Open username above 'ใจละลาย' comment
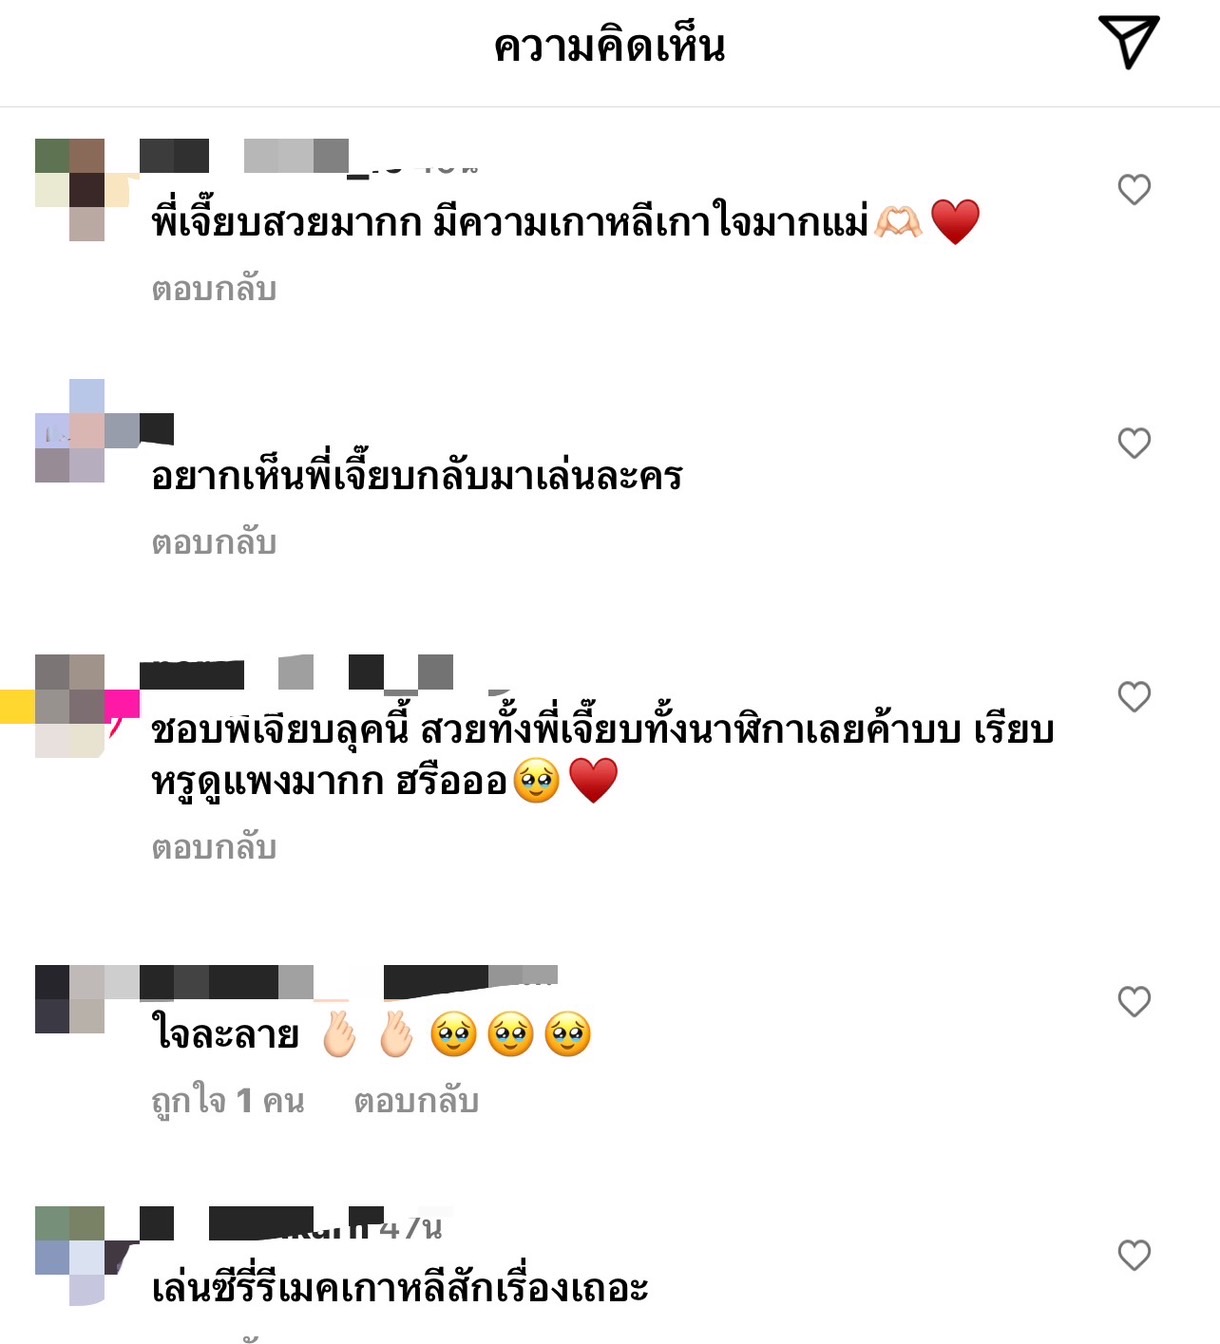 (x=348, y=983)
